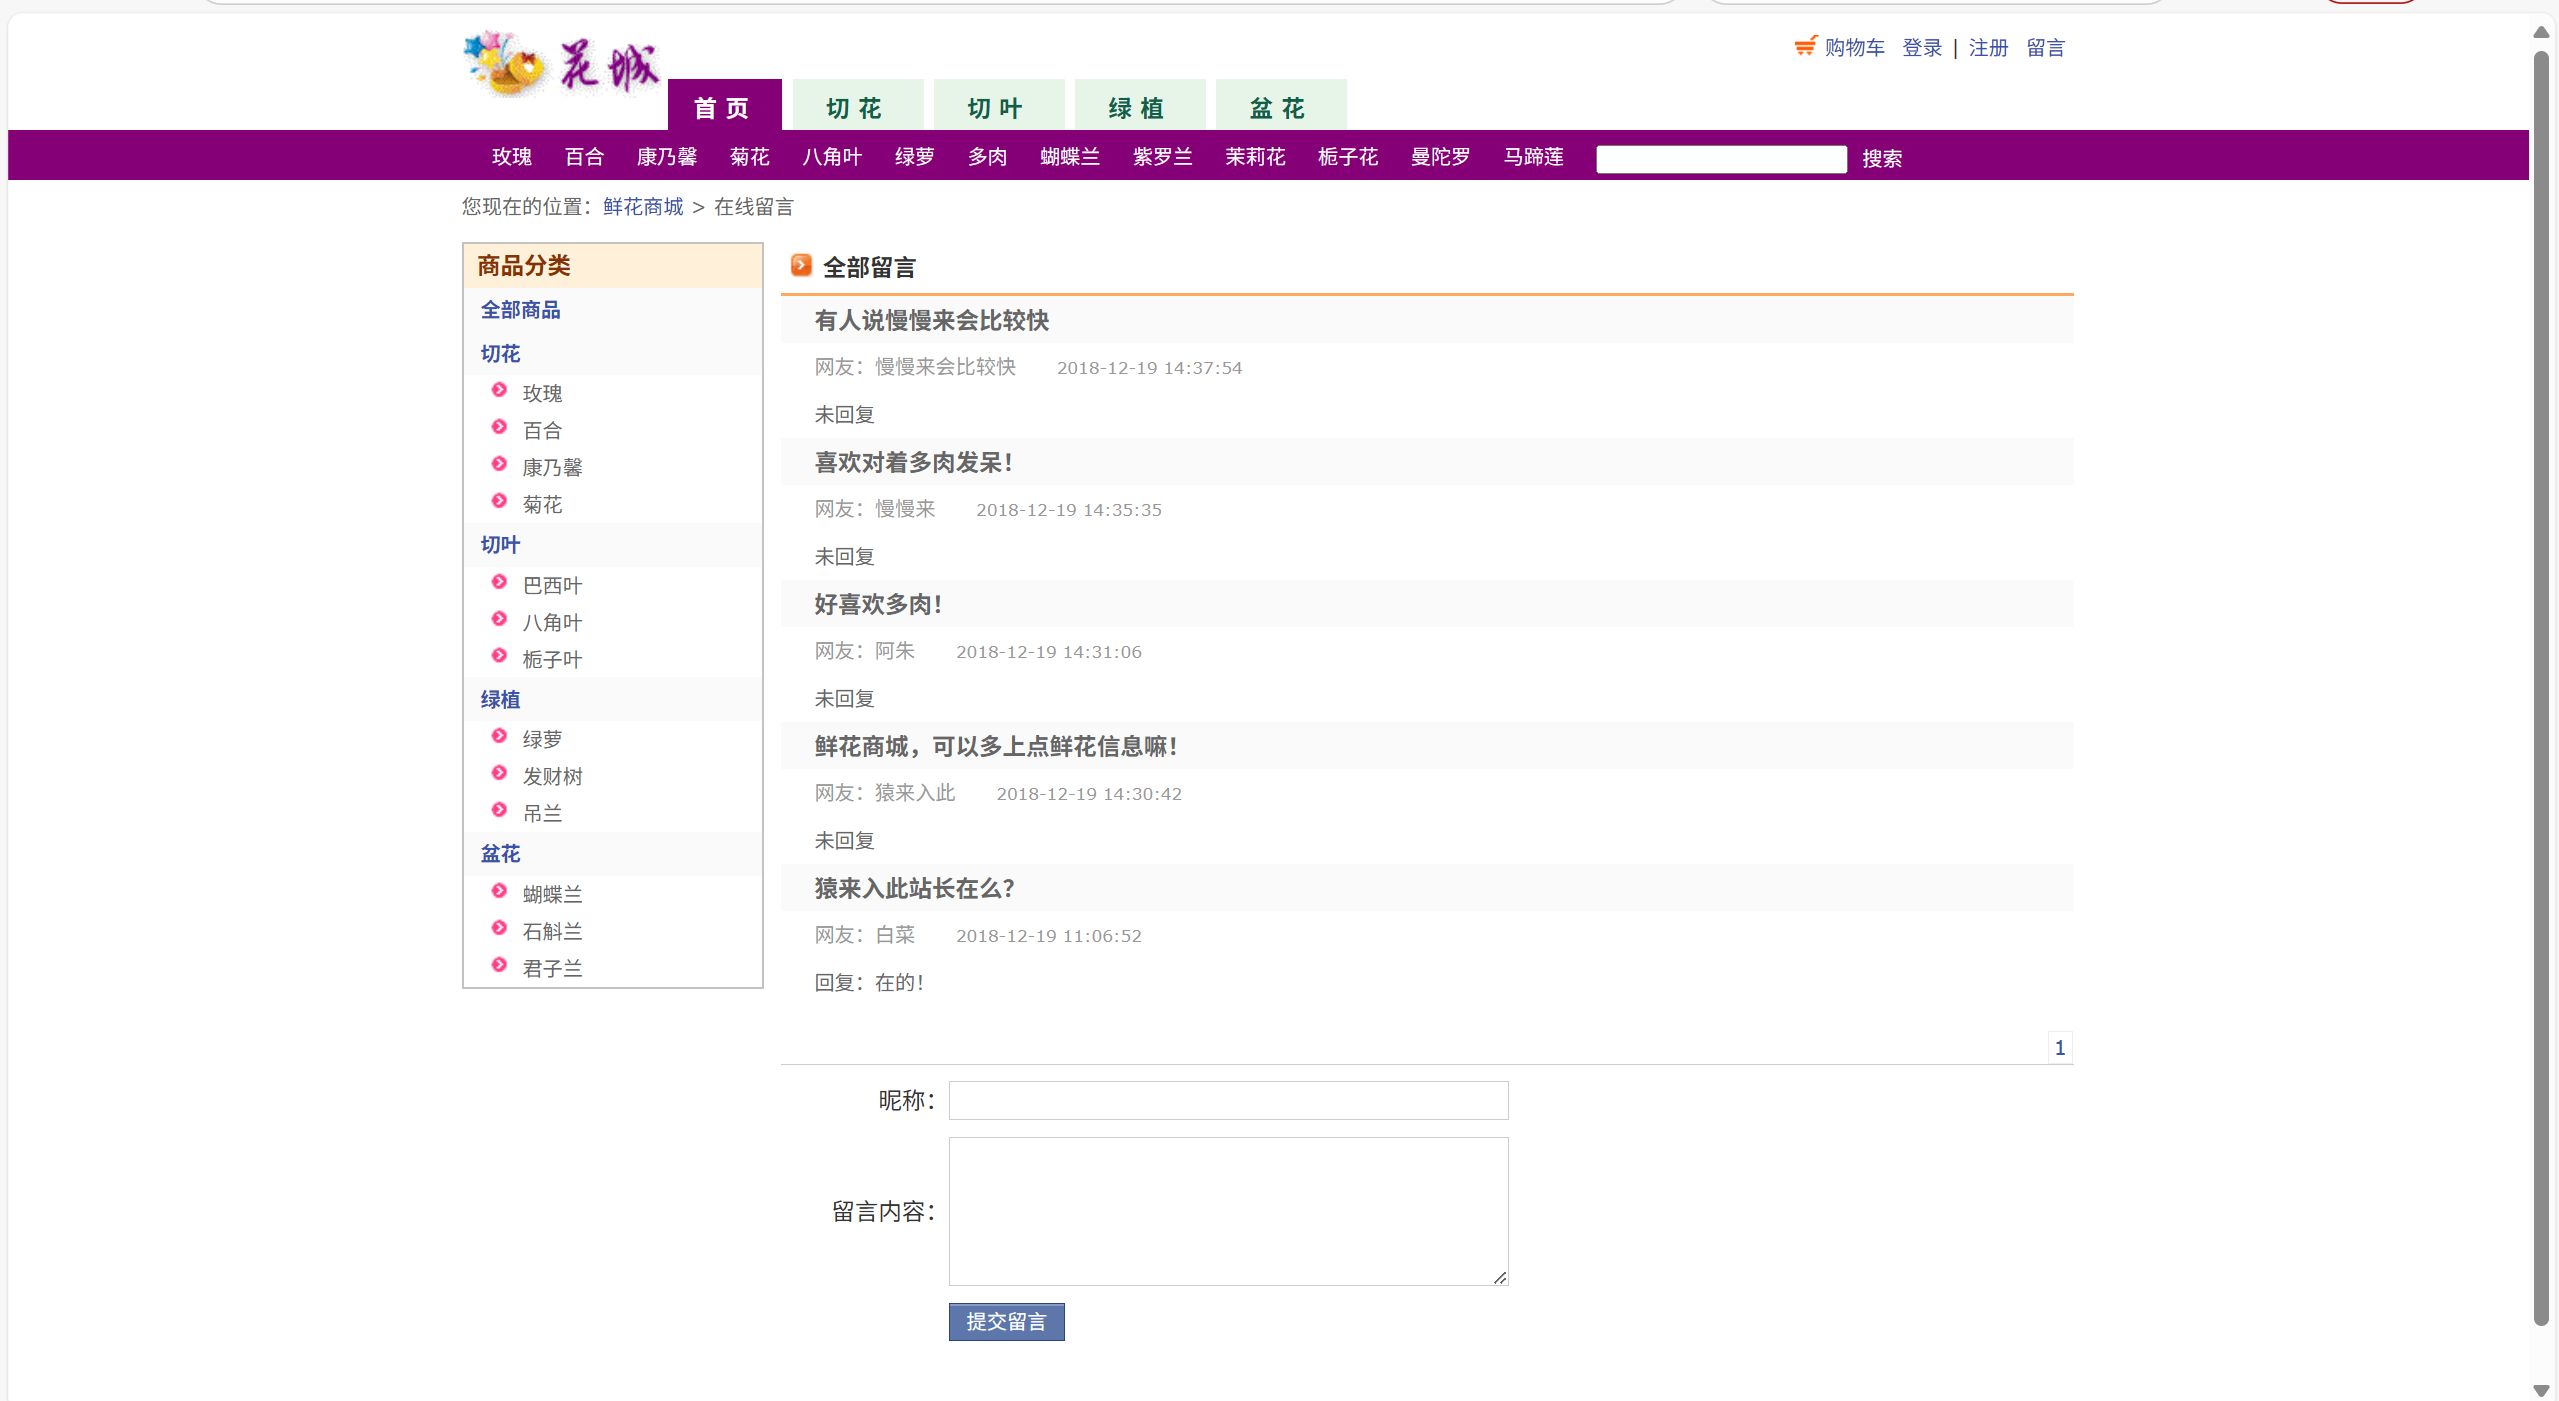Click the pink bullet icon beside 玫瑰
2559x1401 pixels.
pos(499,390)
